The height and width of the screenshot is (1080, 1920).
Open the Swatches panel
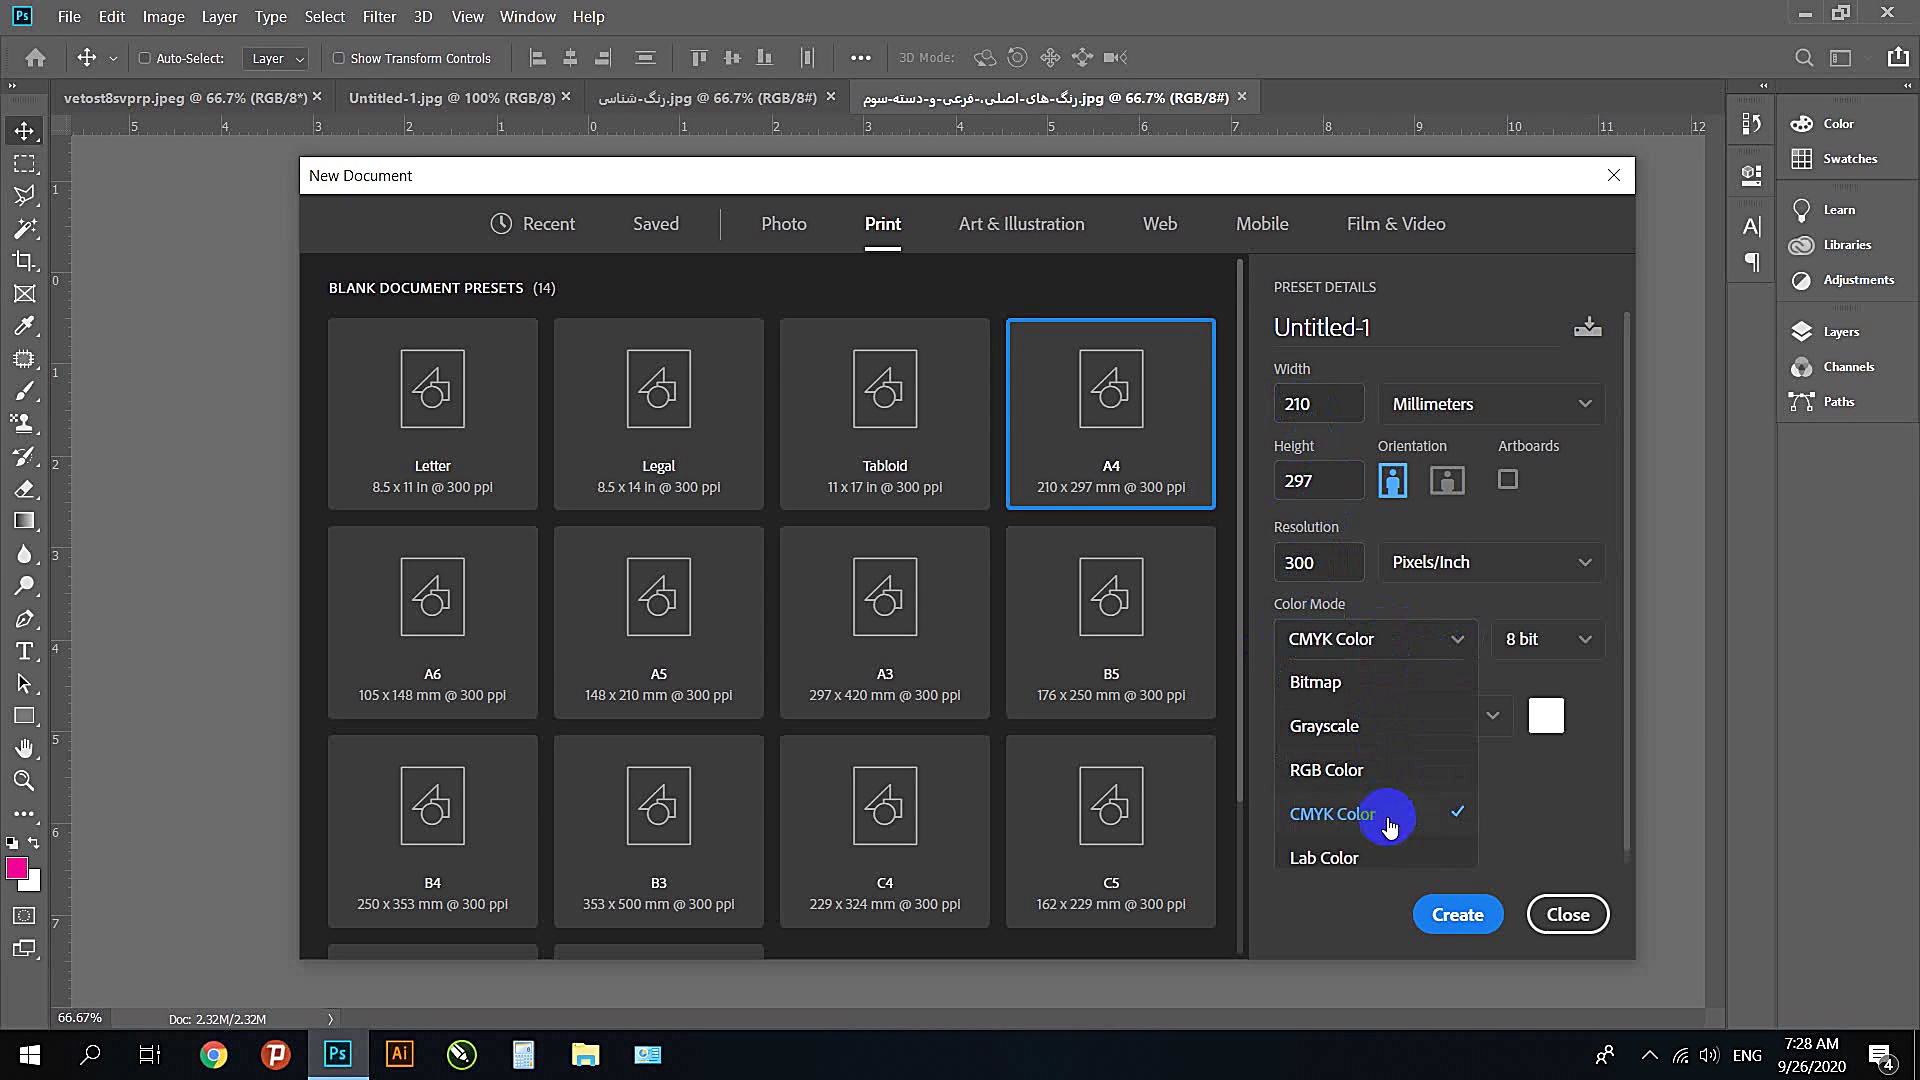click(x=1849, y=159)
